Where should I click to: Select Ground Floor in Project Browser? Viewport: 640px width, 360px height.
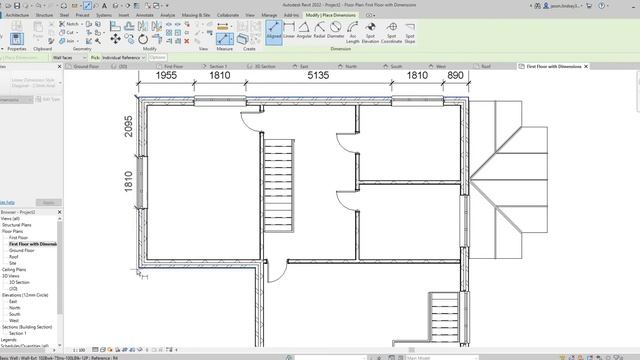coord(22,251)
